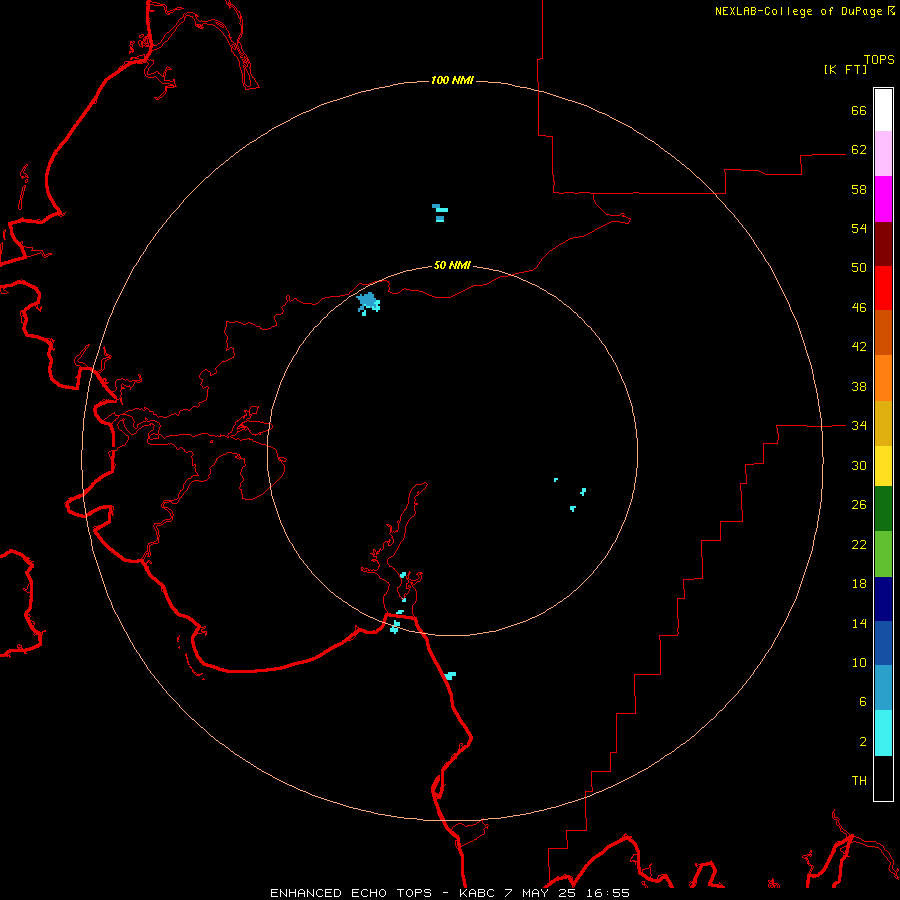This screenshot has height=900, width=900.
Task: Click the dark red legend band
Action: pos(883,243)
